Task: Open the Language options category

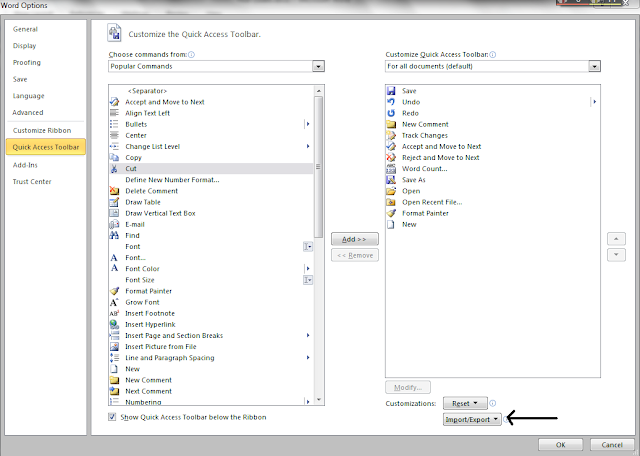Action: (x=29, y=96)
